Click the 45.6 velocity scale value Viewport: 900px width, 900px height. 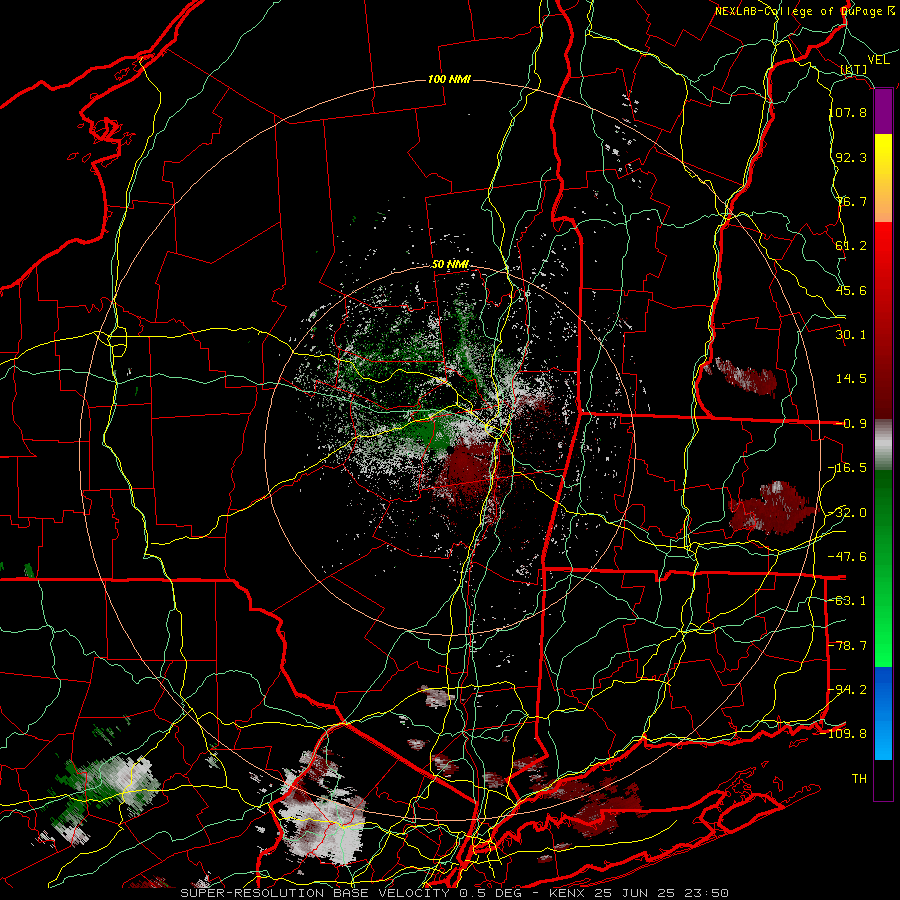point(852,290)
